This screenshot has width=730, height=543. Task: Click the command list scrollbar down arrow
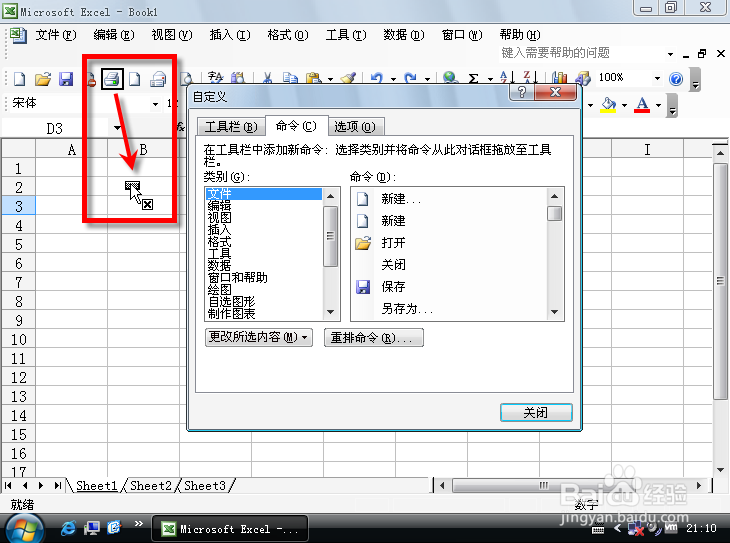(x=554, y=312)
